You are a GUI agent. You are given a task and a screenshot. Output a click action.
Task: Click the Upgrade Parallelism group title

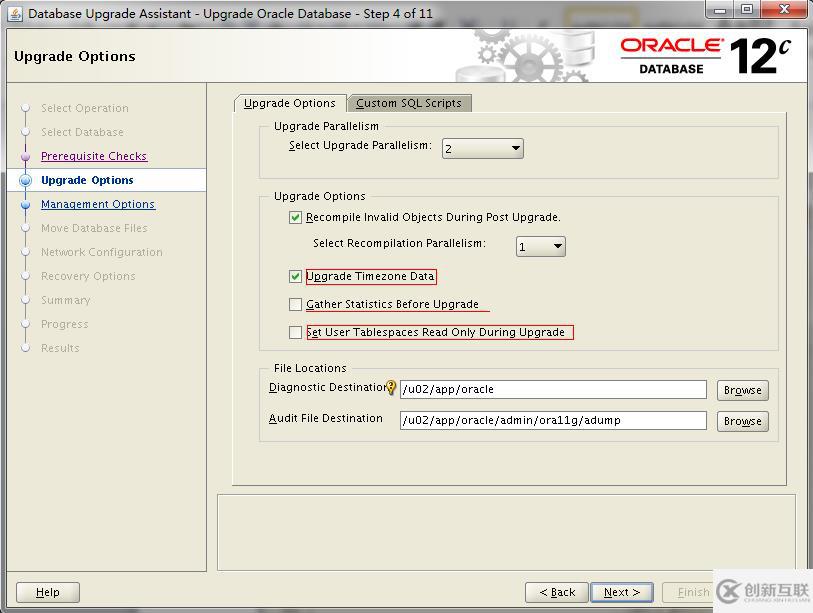point(326,126)
